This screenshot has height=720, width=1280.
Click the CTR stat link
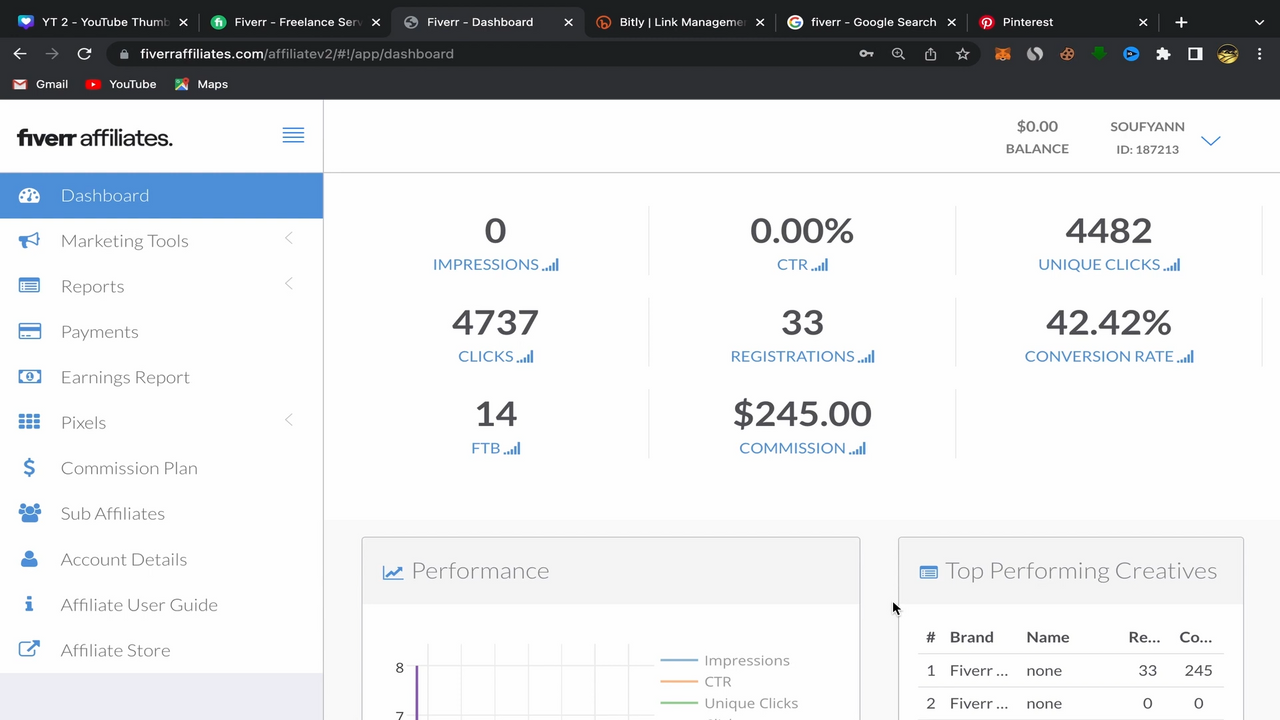[802, 264]
